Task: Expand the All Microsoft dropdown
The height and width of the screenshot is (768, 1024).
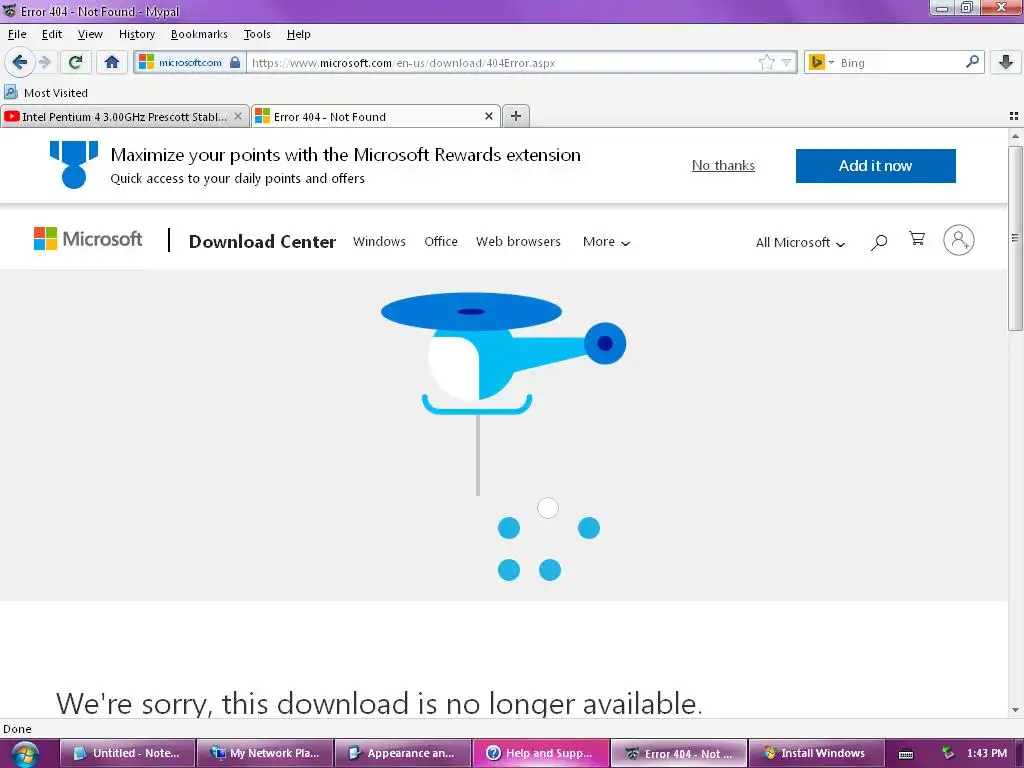Action: point(800,242)
